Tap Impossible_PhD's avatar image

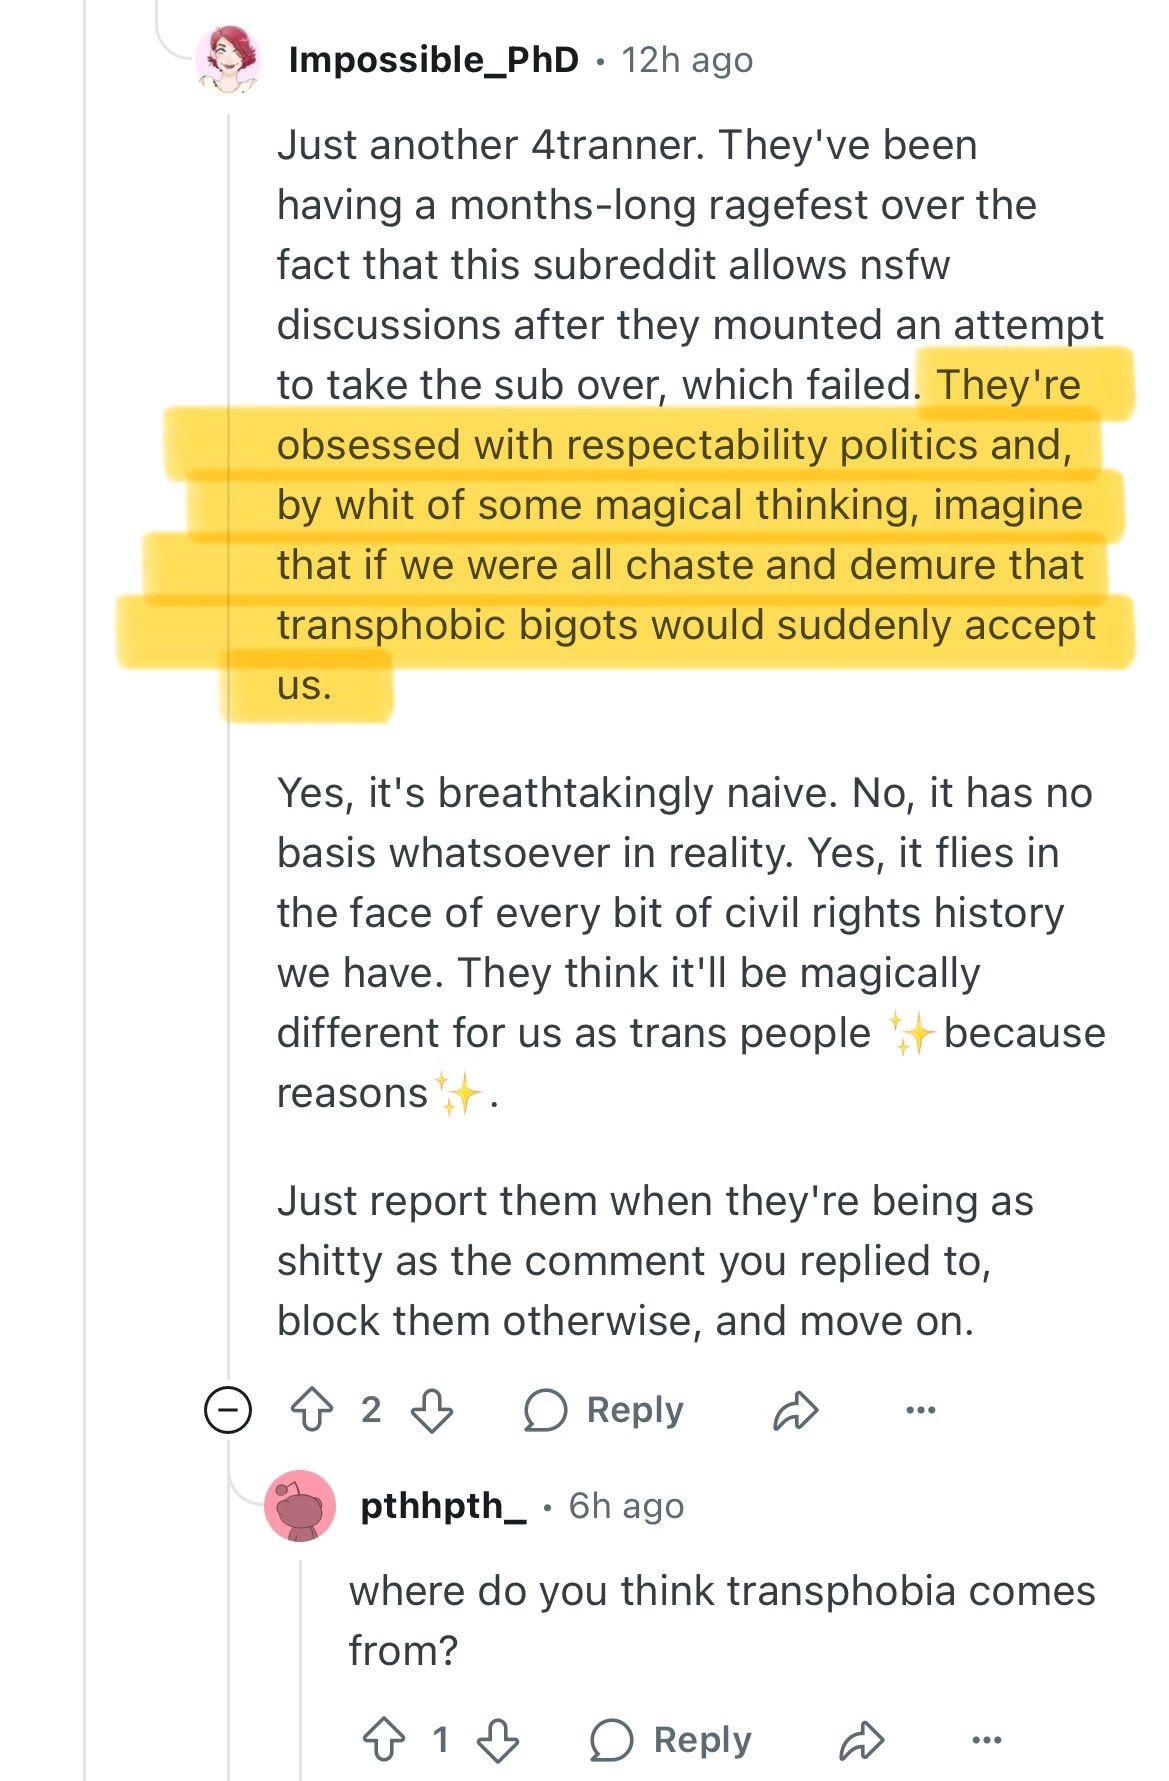(229, 60)
